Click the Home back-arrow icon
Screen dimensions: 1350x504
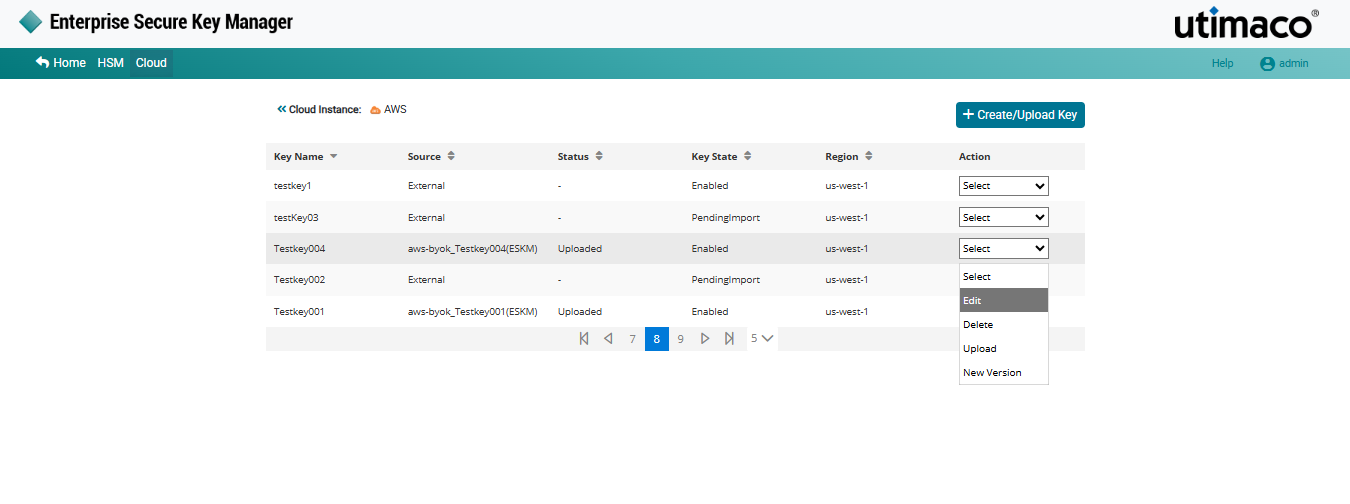point(42,62)
